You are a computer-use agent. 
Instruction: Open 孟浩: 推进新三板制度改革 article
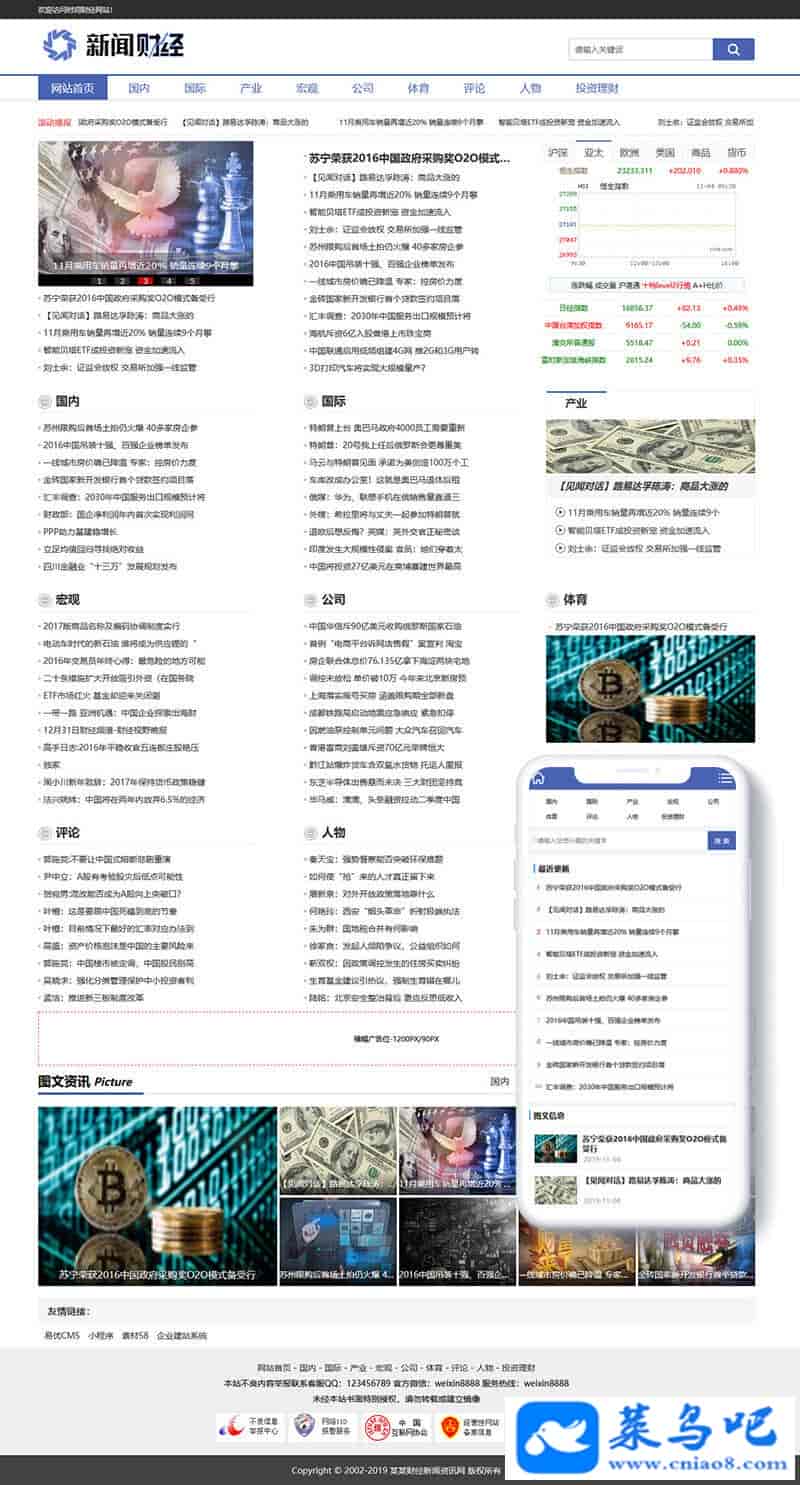coord(93,997)
